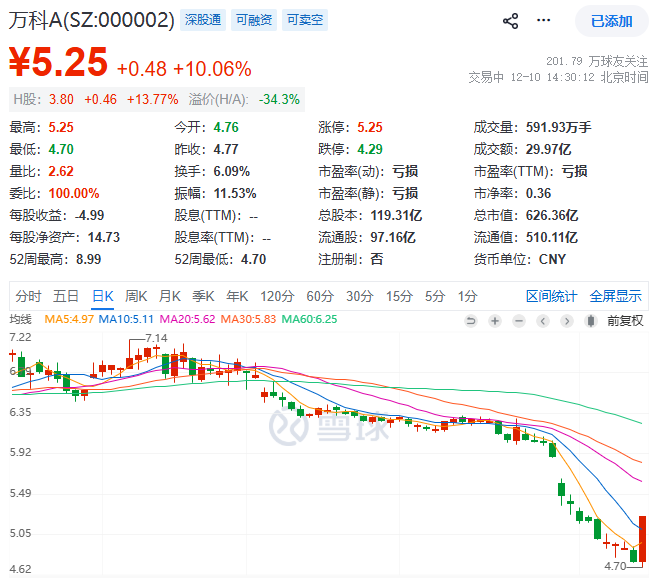Click 全屏显示 to show chart fullscreen
The width and height of the screenshot is (654, 578).
point(615,296)
